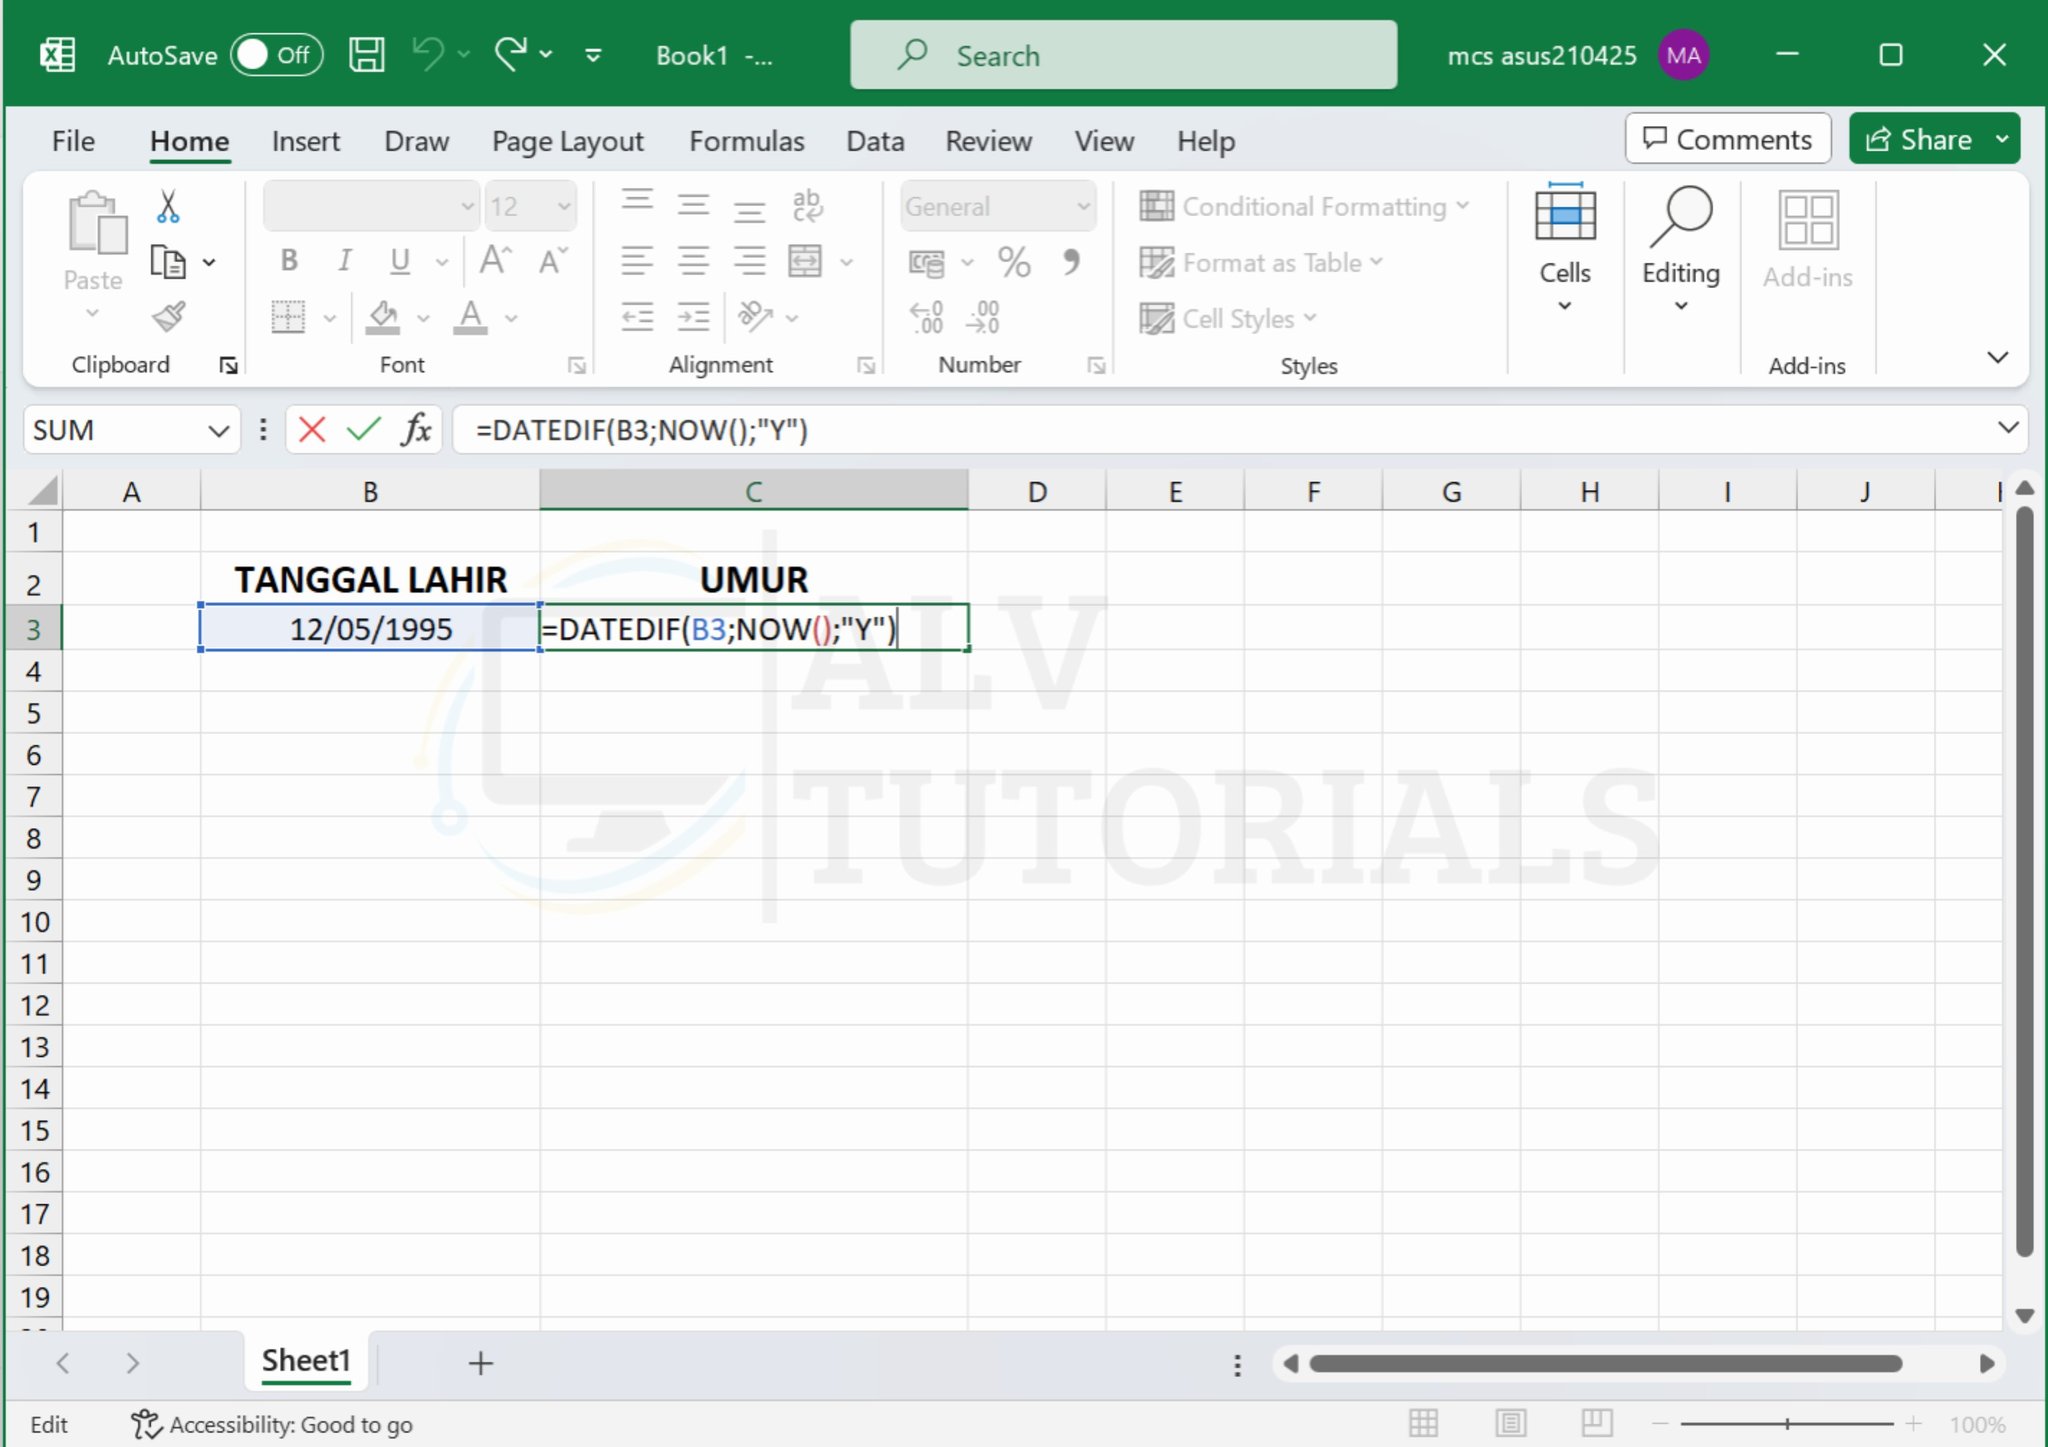Open the Formulas ribbon tab

[x=746, y=141]
